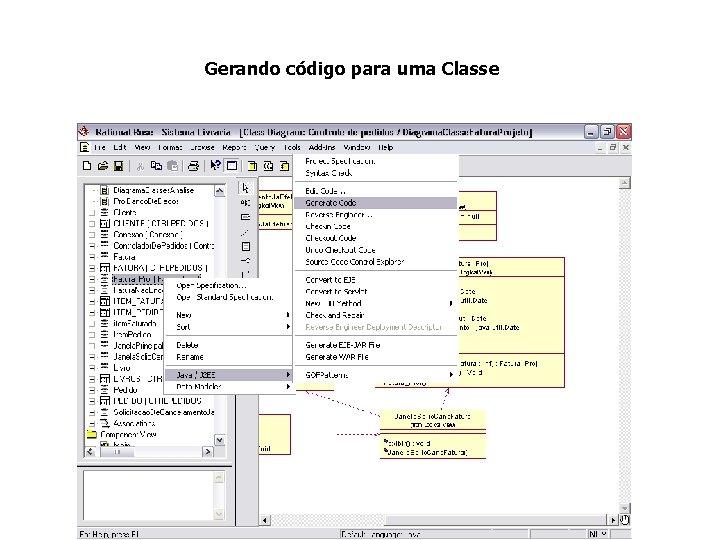
Task: Click the browser tree's scroll-right arrow
Action: (x=208, y=452)
